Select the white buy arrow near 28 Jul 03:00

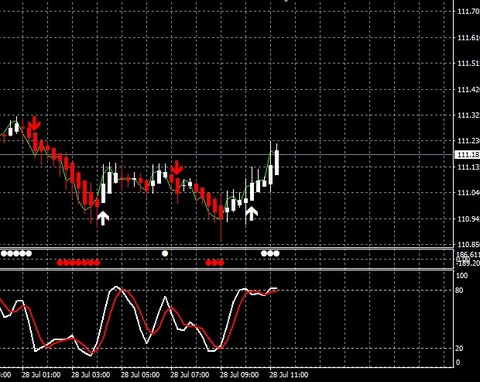click(x=103, y=218)
